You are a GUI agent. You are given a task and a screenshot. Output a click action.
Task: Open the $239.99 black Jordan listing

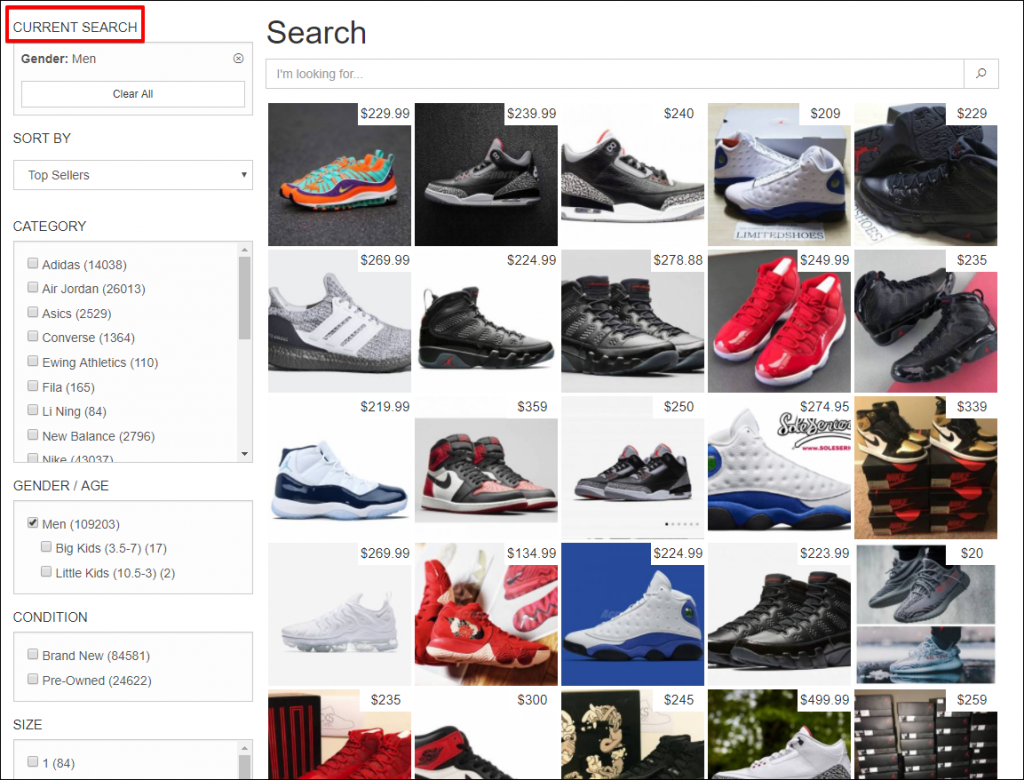pos(486,174)
